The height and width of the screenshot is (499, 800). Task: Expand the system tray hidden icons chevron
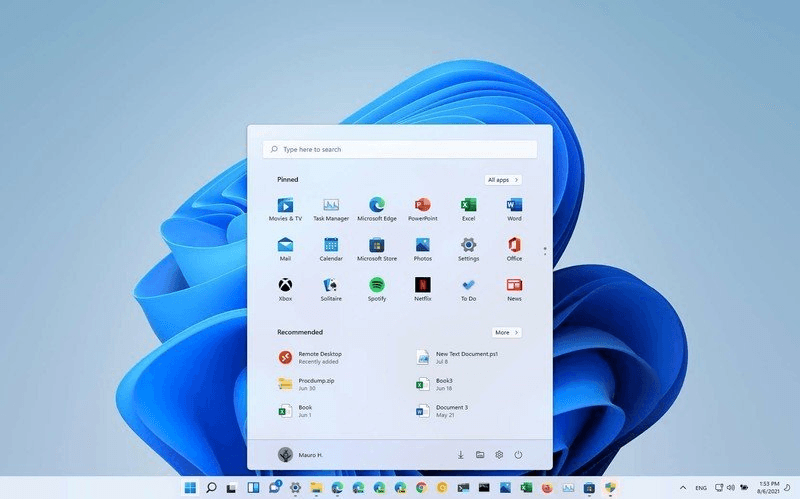click(x=682, y=488)
